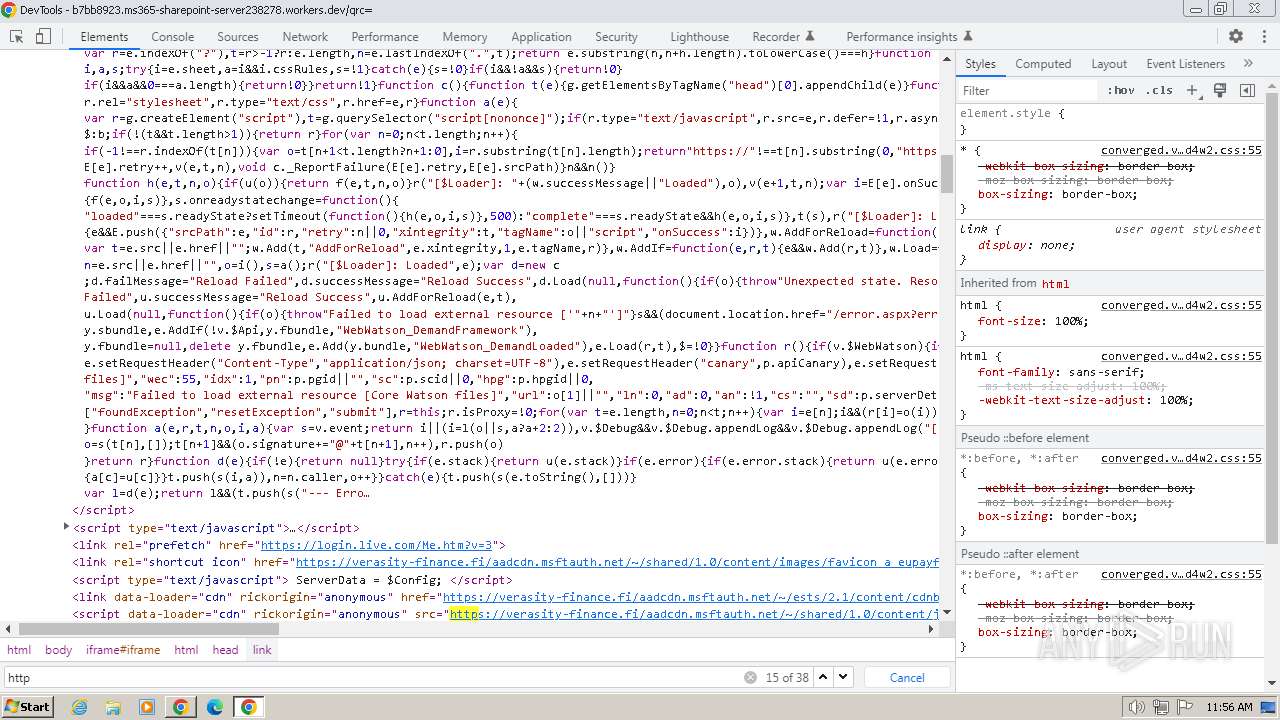Toggle the .cls class editor
The height and width of the screenshot is (720, 1280).
(x=1159, y=90)
